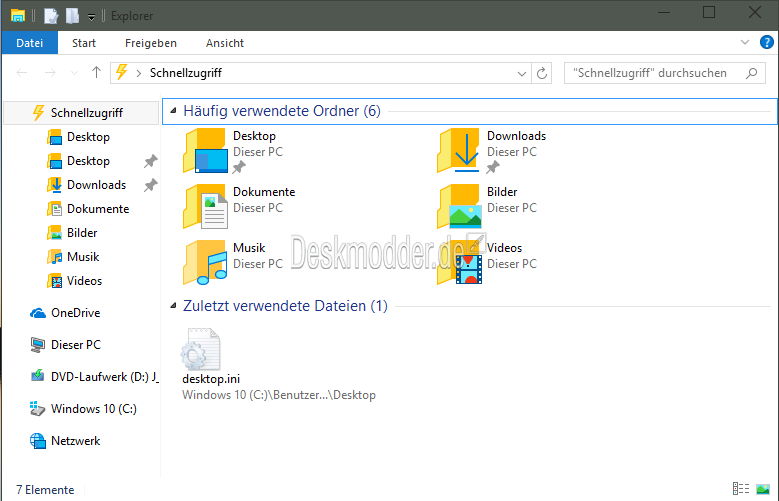Go forward with the right arrow
This screenshot has height=501, width=779.
(50, 73)
